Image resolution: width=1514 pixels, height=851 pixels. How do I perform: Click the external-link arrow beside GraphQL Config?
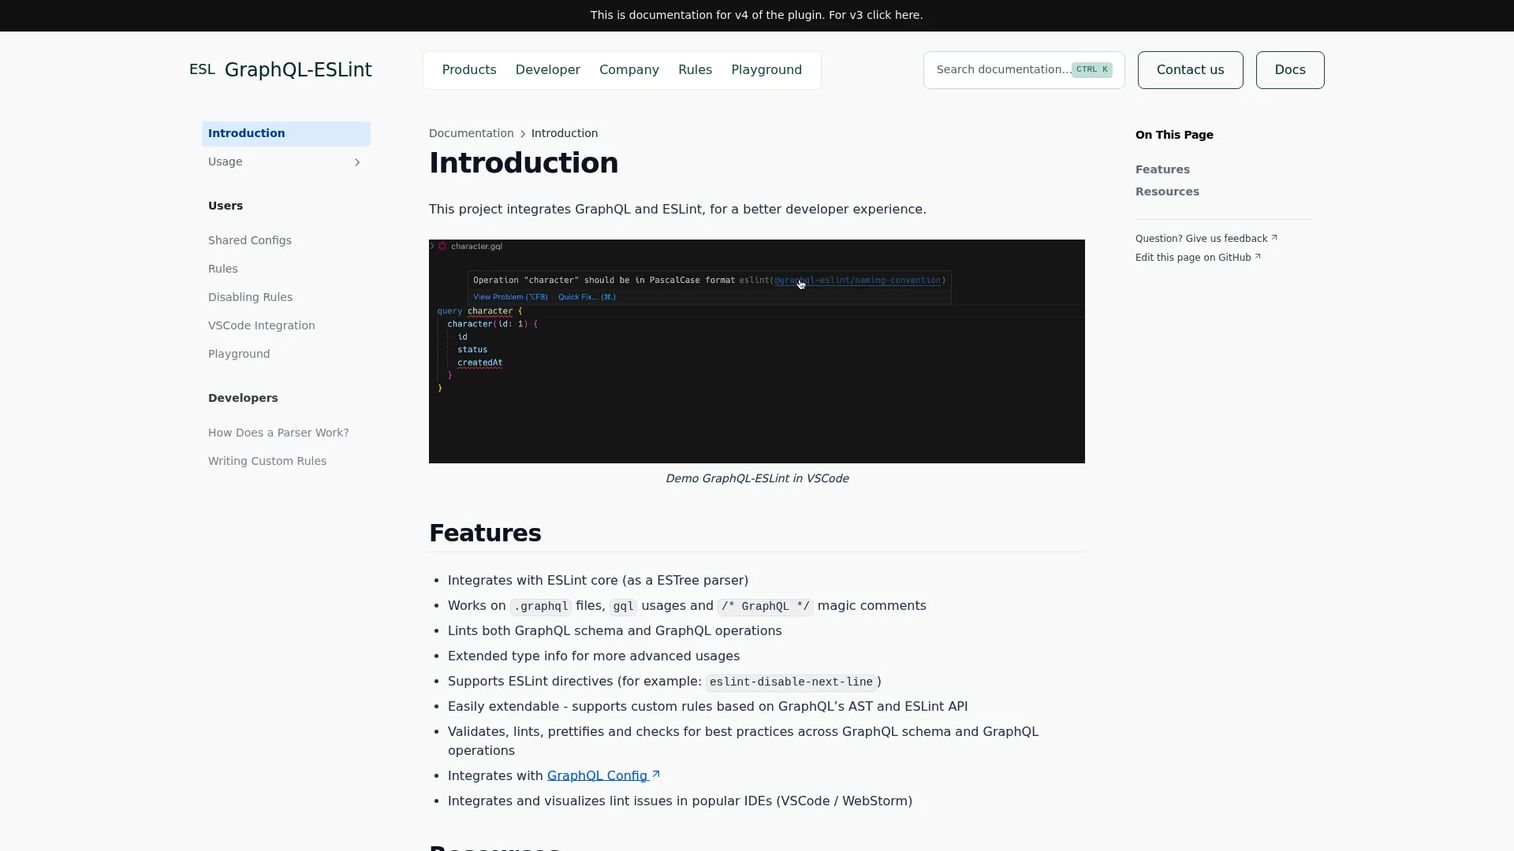(x=656, y=774)
